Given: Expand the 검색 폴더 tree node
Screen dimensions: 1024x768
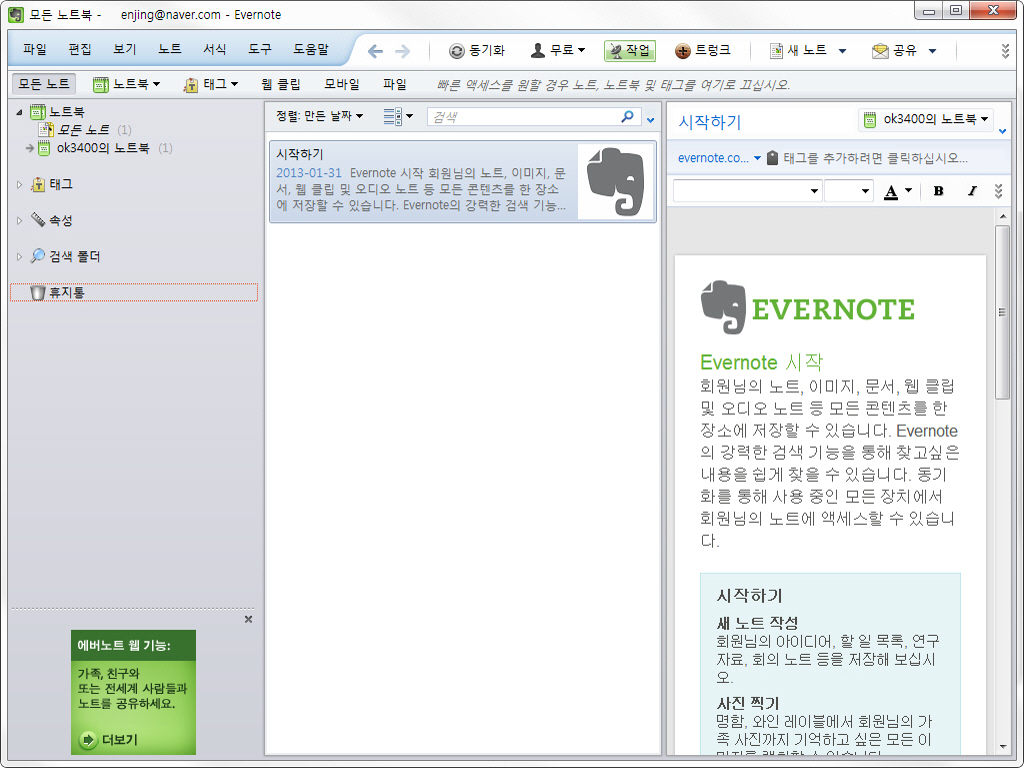Looking at the screenshot, I should click(x=20, y=257).
